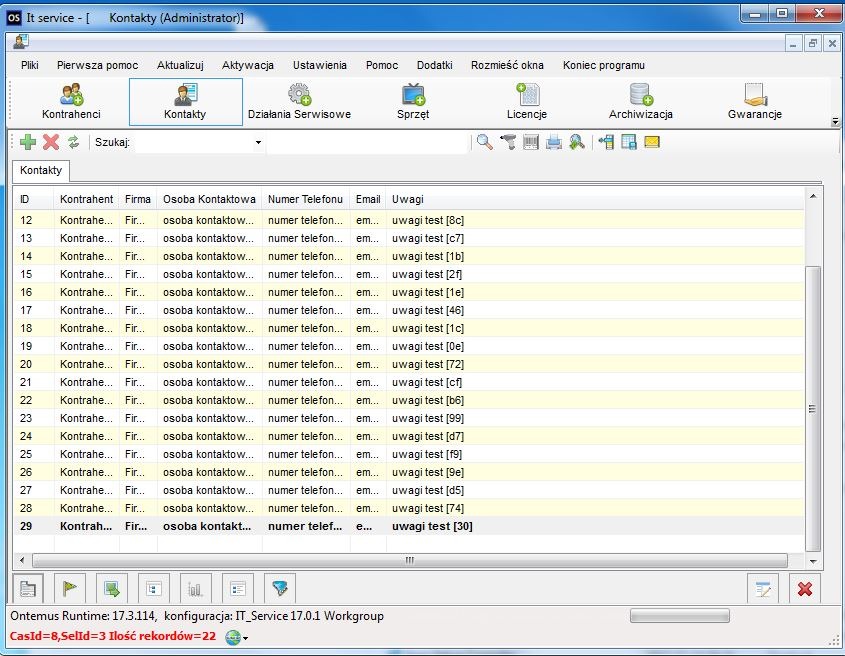This screenshot has width=845, height=656.
Task: Click the red X close button at bottom right
Action: point(804,589)
